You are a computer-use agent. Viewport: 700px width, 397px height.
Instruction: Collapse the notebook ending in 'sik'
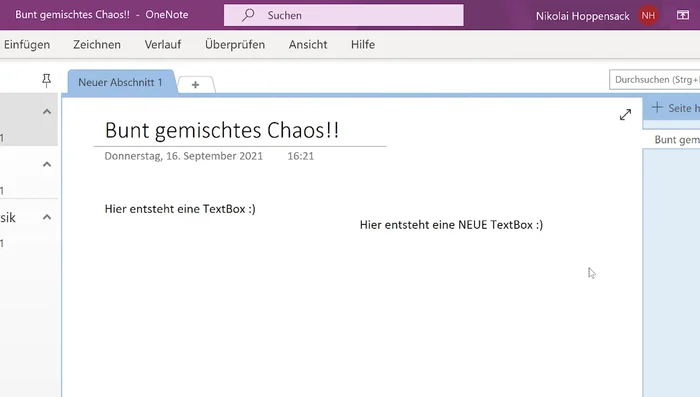(47, 217)
